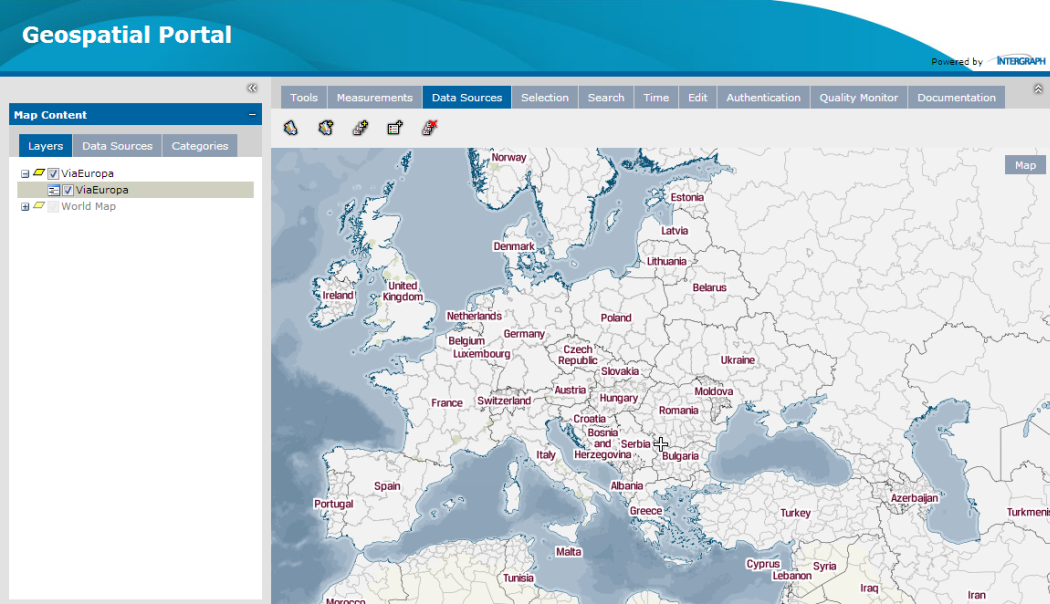Click the map-services icon with the yellow plus
Image resolution: width=1050 pixels, height=604 pixels.
[325, 128]
